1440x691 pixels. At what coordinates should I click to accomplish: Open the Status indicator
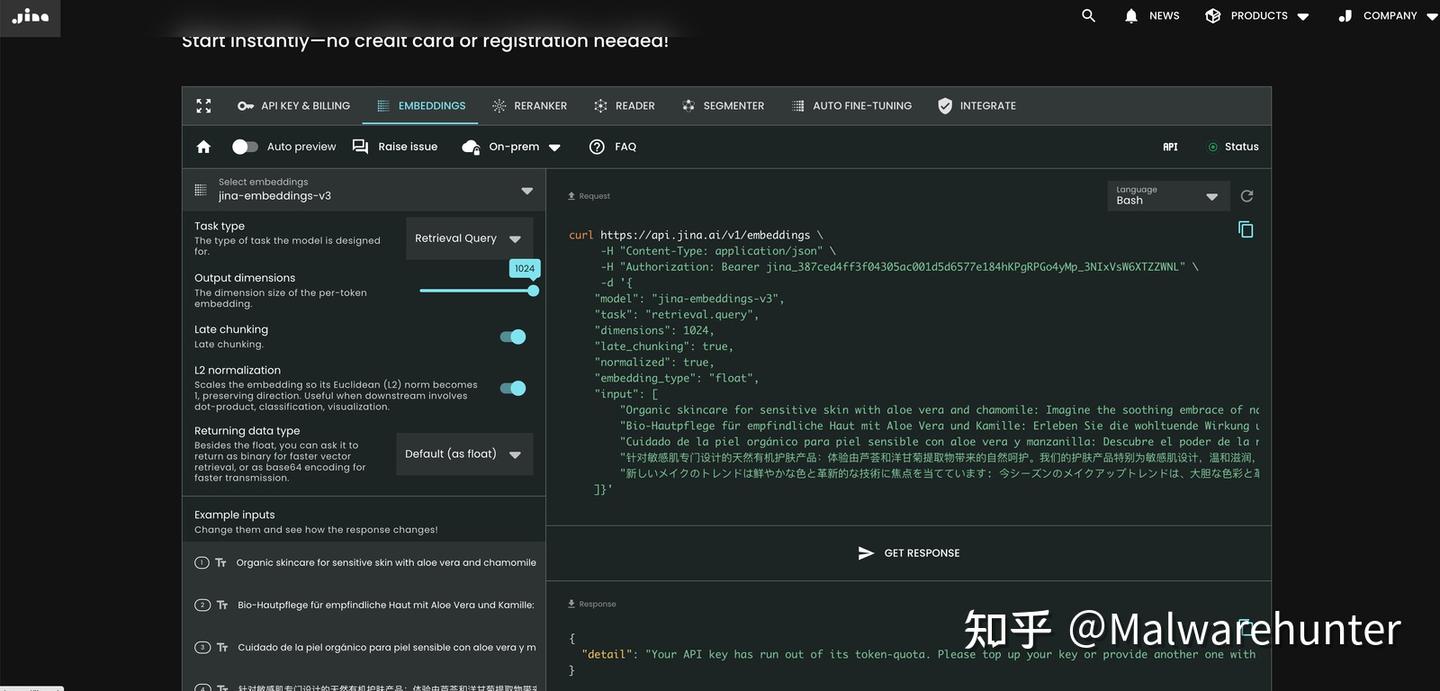[x=1233, y=147]
